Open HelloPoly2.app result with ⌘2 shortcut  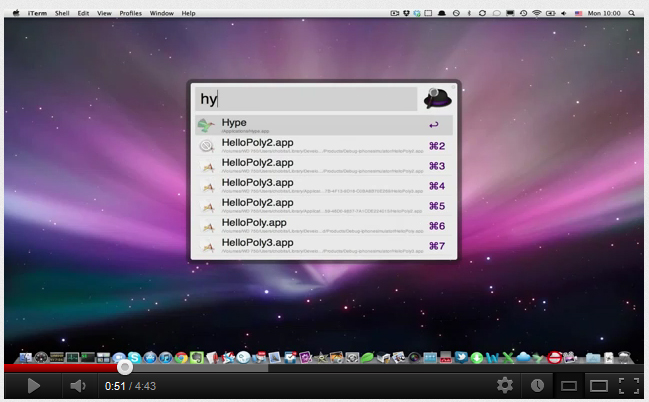[324, 145]
